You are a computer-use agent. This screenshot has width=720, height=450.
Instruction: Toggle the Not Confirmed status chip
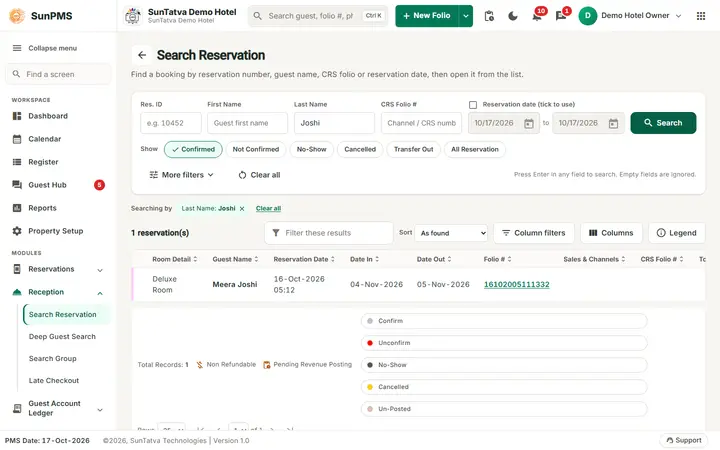click(x=256, y=149)
